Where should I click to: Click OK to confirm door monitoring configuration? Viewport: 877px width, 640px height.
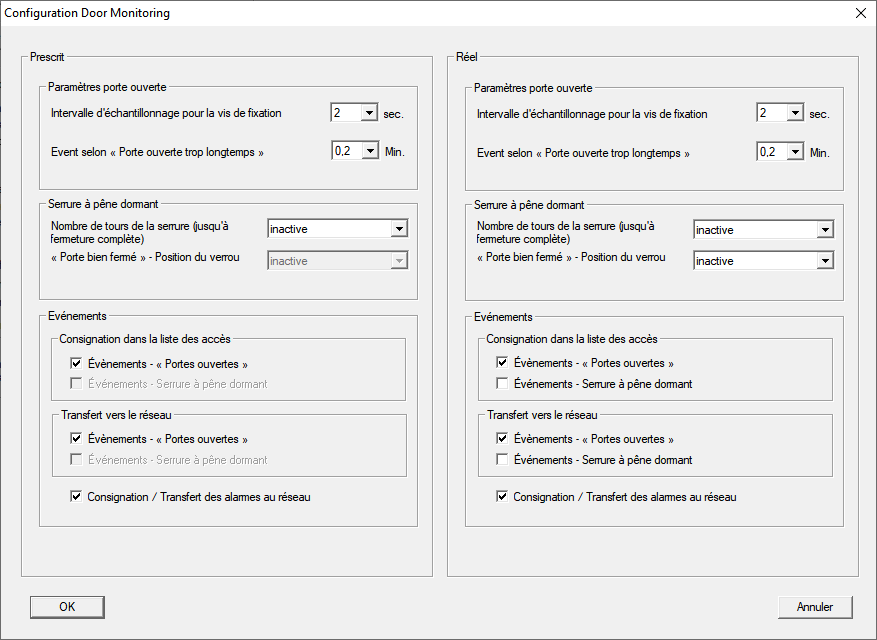(67, 606)
